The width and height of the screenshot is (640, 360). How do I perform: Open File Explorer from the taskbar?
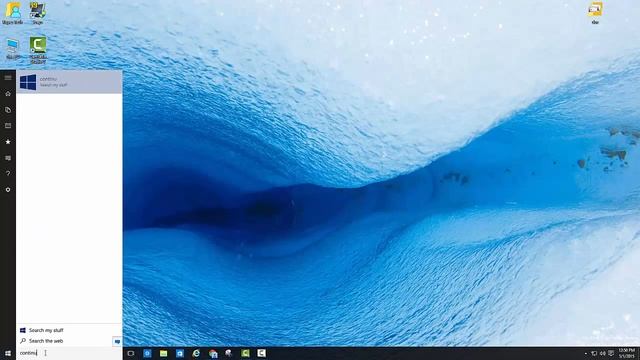(x=164, y=353)
